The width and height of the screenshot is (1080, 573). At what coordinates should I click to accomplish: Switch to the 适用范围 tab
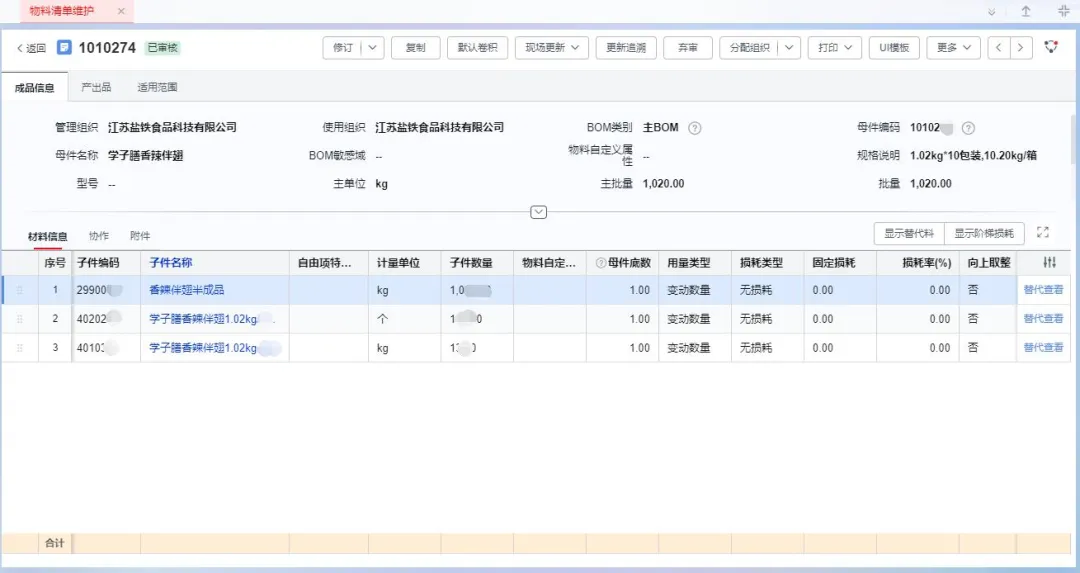pyautogui.click(x=157, y=87)
